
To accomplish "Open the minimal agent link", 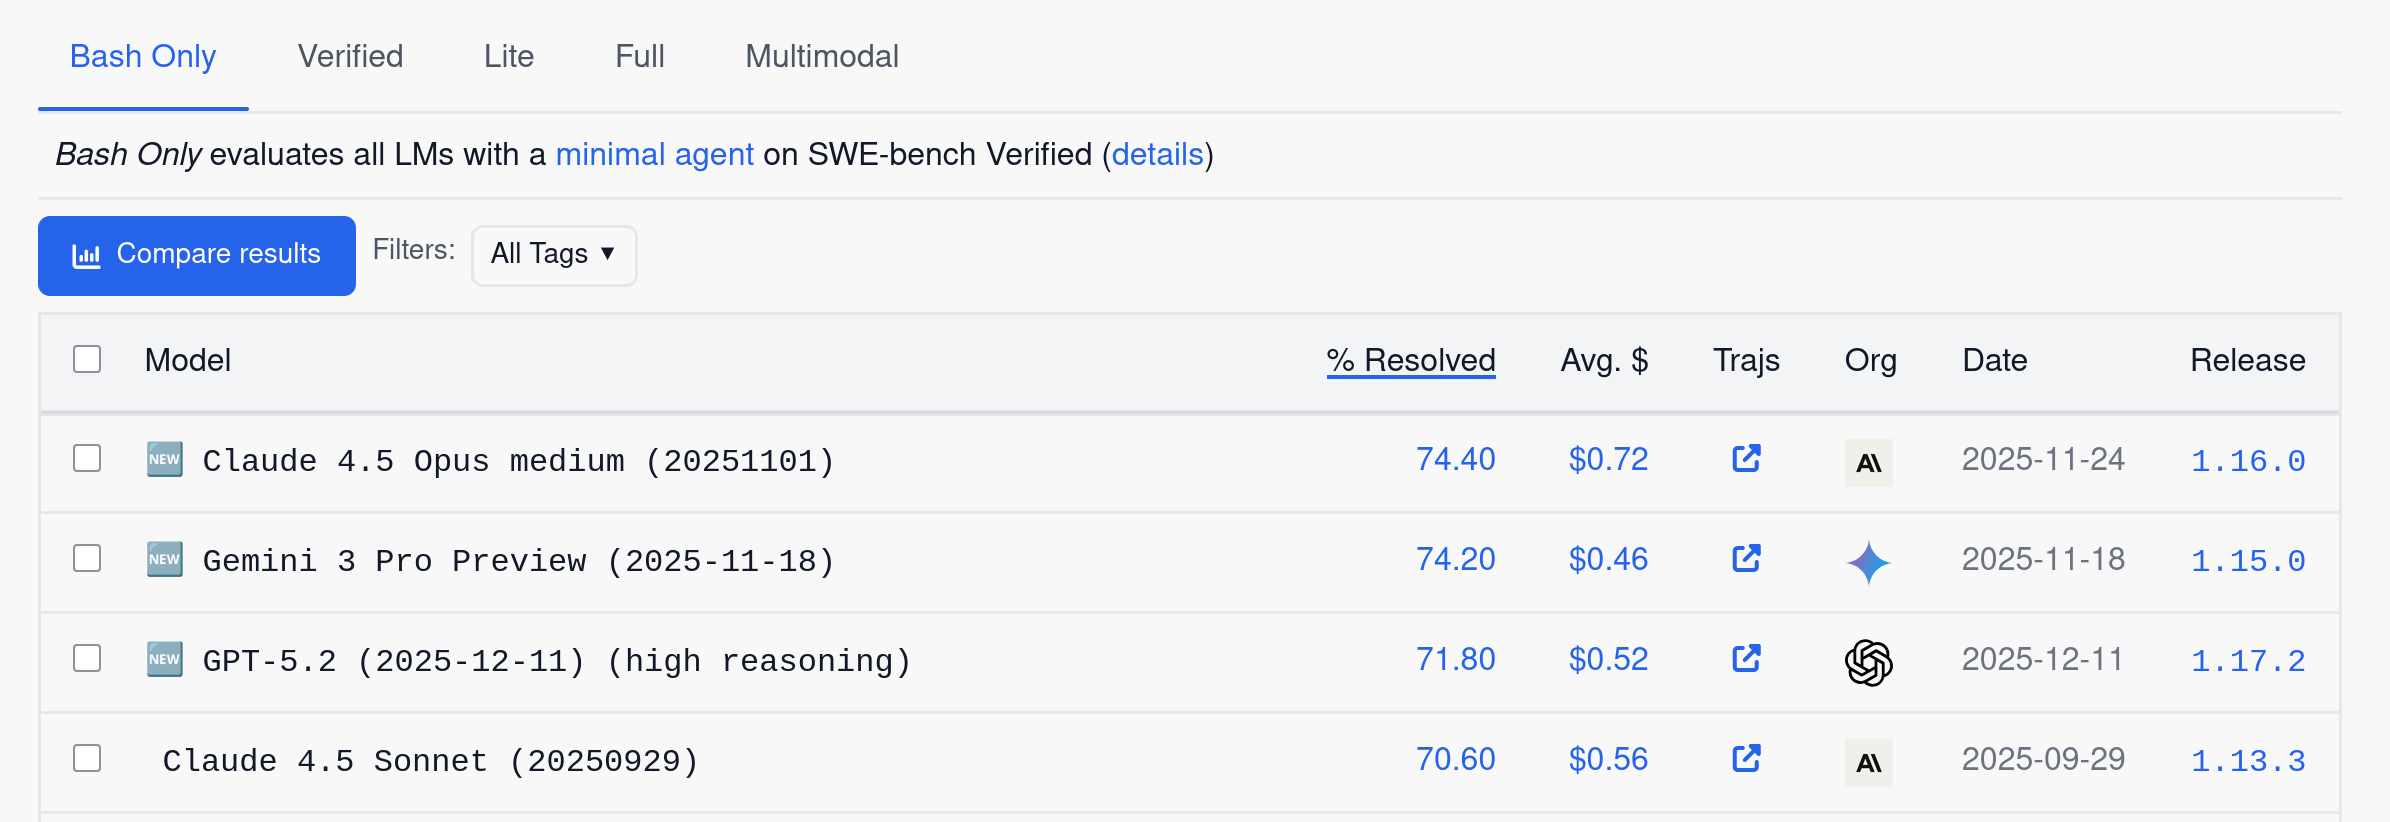I will [x=654, y=155].
